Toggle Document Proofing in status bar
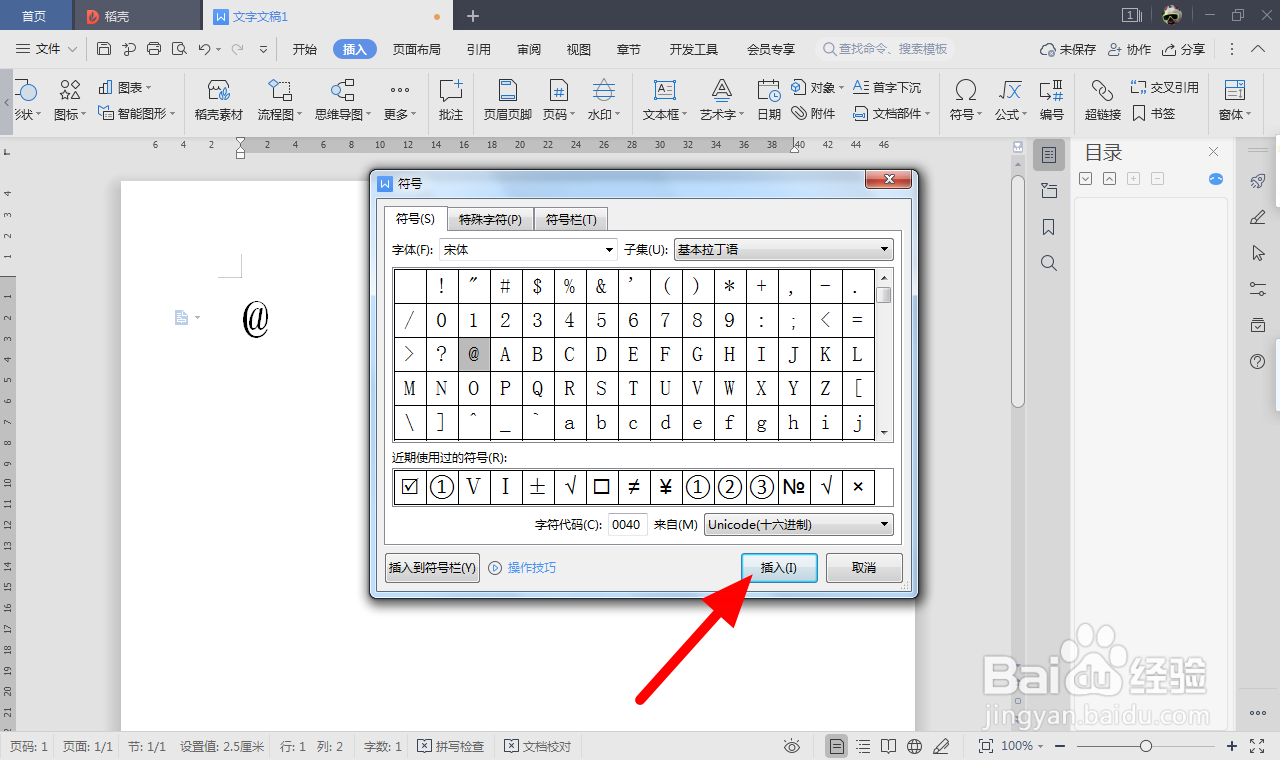This screenshot has height=760, width=1280. tap(538, 746)
